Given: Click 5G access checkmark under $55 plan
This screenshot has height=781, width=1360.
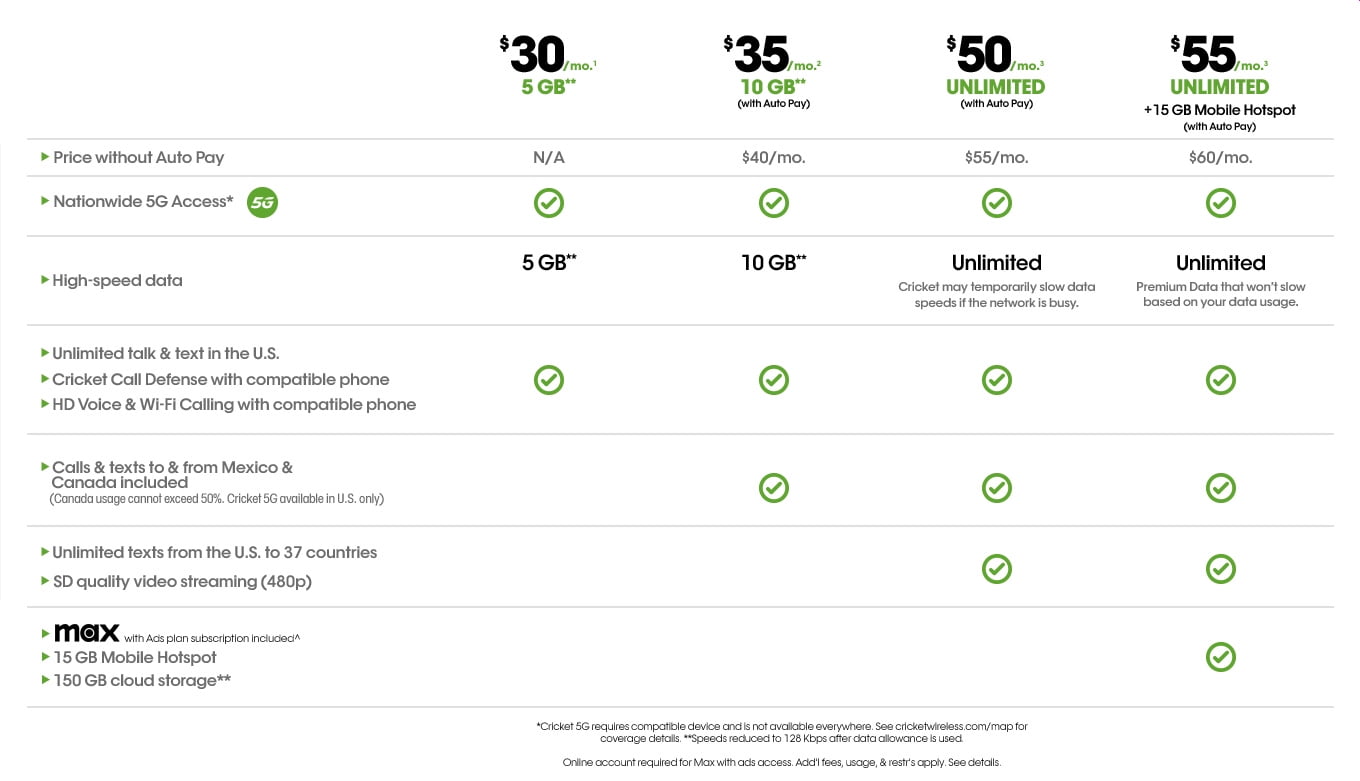Looking at the screenshot, I should pos(1220,203).
